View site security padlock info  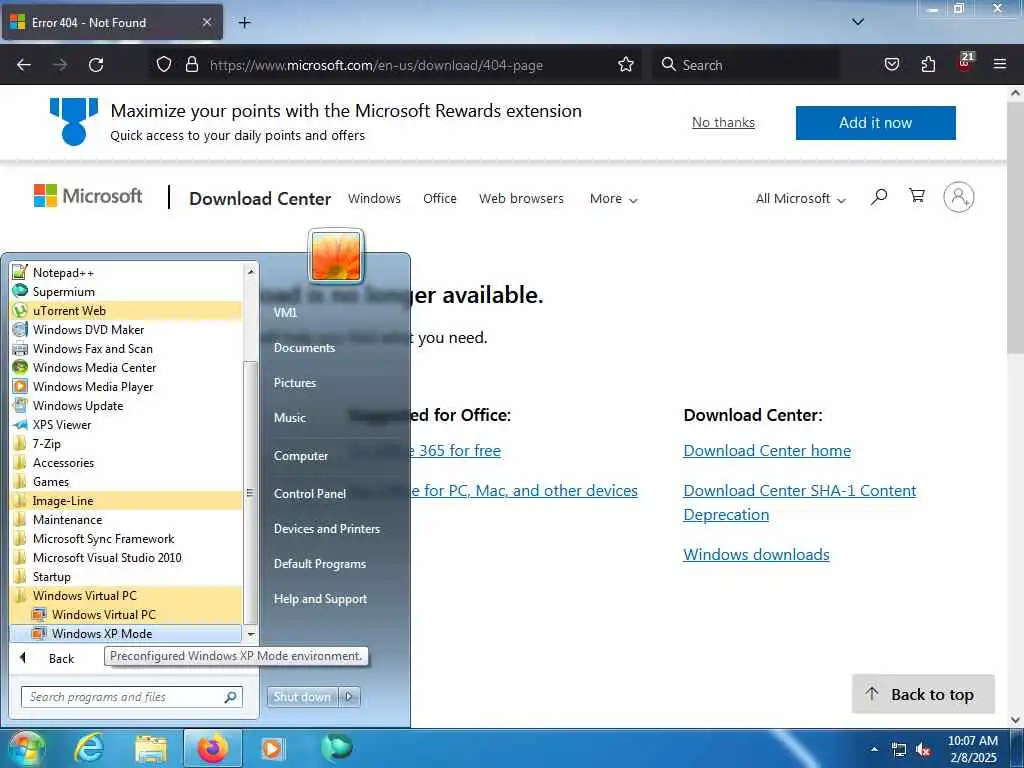[191, 64]
